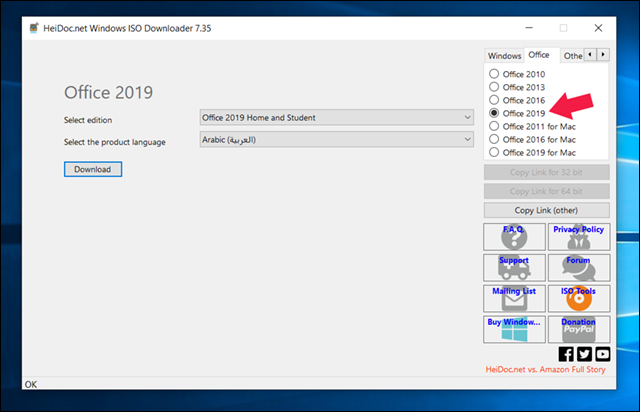Click the Select edition label
The image size is (640, 412).
click(x=88, y=120)
